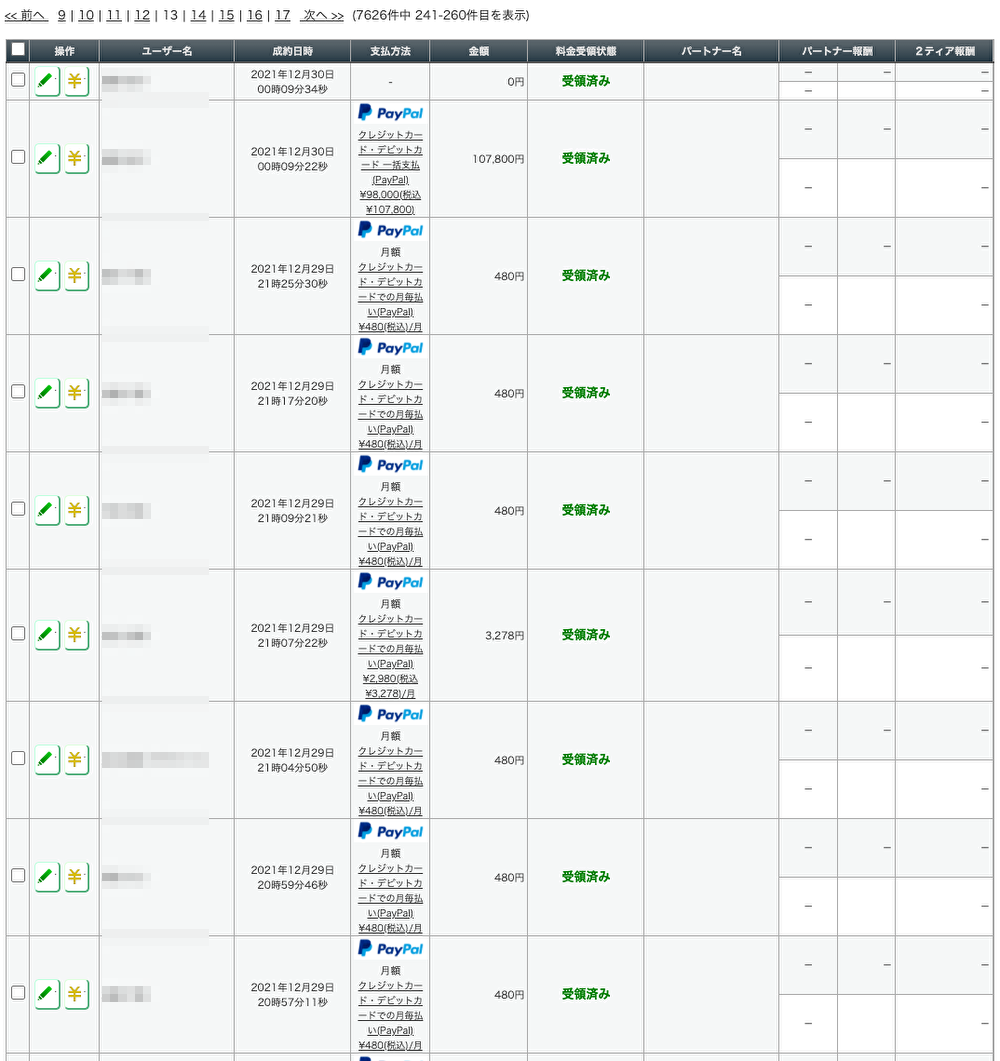Go back using the << 前へ link
This screenshot has width=1000, height=1061.
tap(26, 15)
